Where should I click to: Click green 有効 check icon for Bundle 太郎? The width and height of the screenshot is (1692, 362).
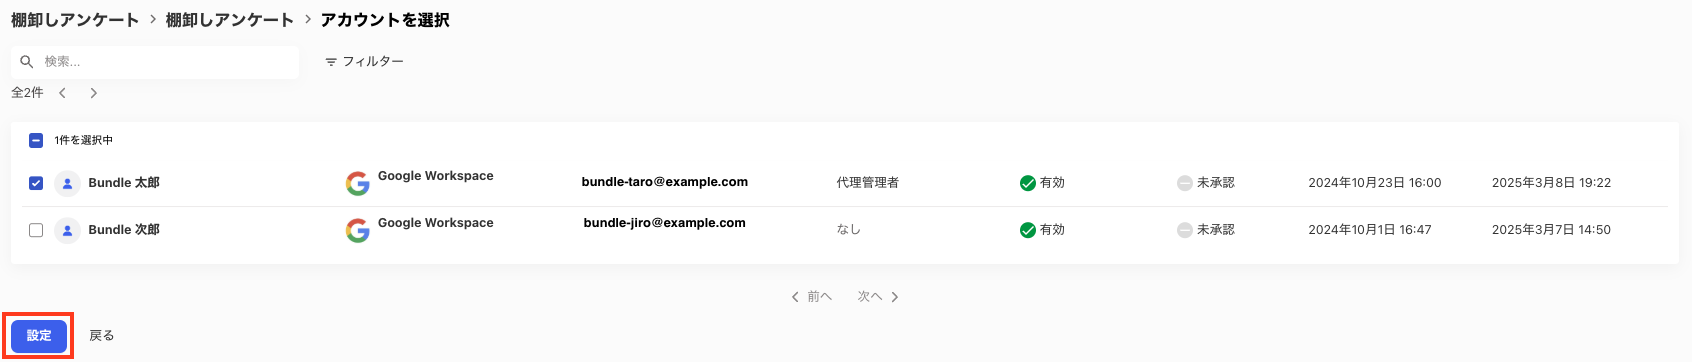pos(1027,183)
